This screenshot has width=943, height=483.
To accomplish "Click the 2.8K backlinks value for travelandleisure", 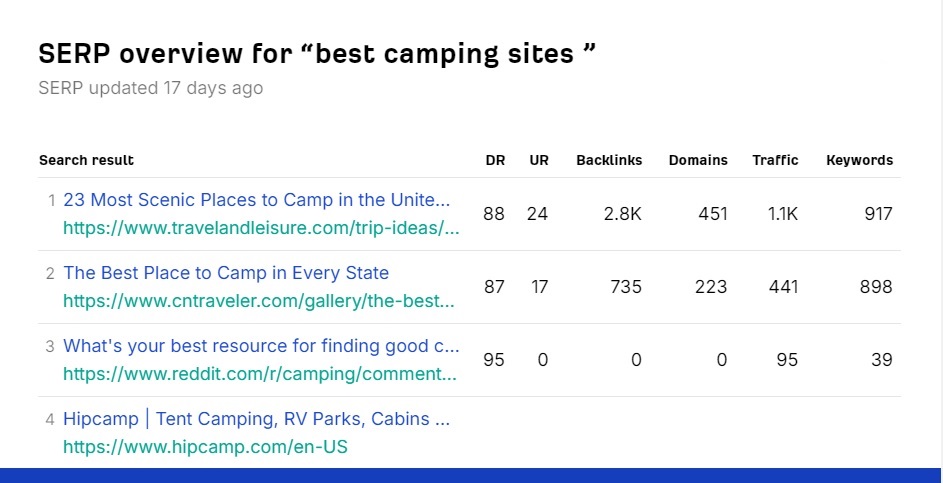I will 622,214.
